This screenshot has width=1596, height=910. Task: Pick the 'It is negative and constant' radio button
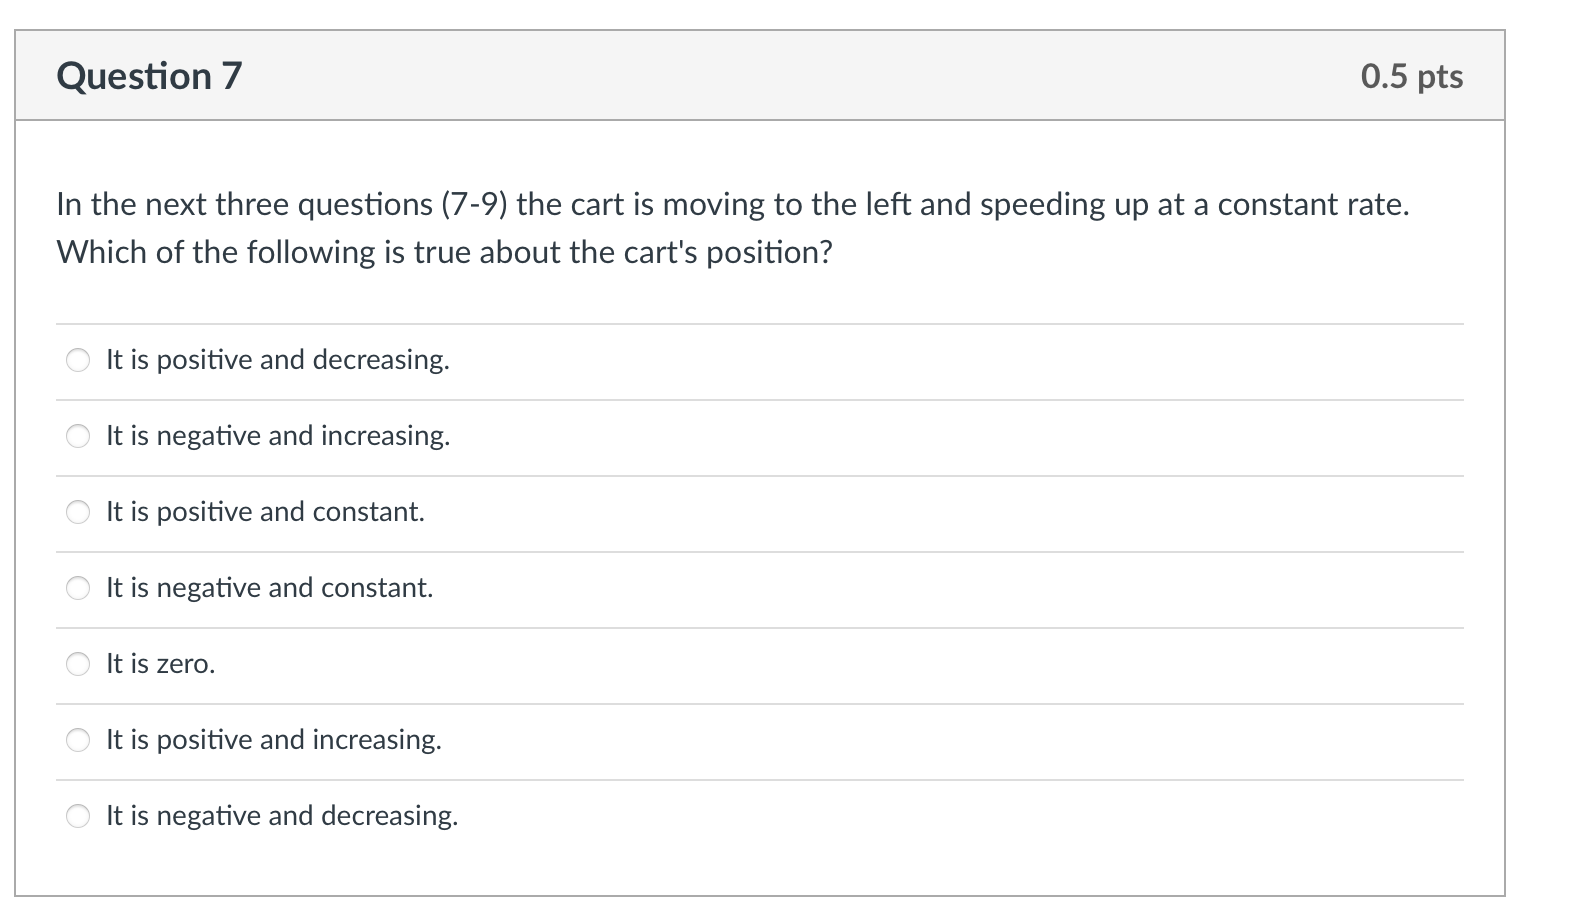click(x=78, y=588)
